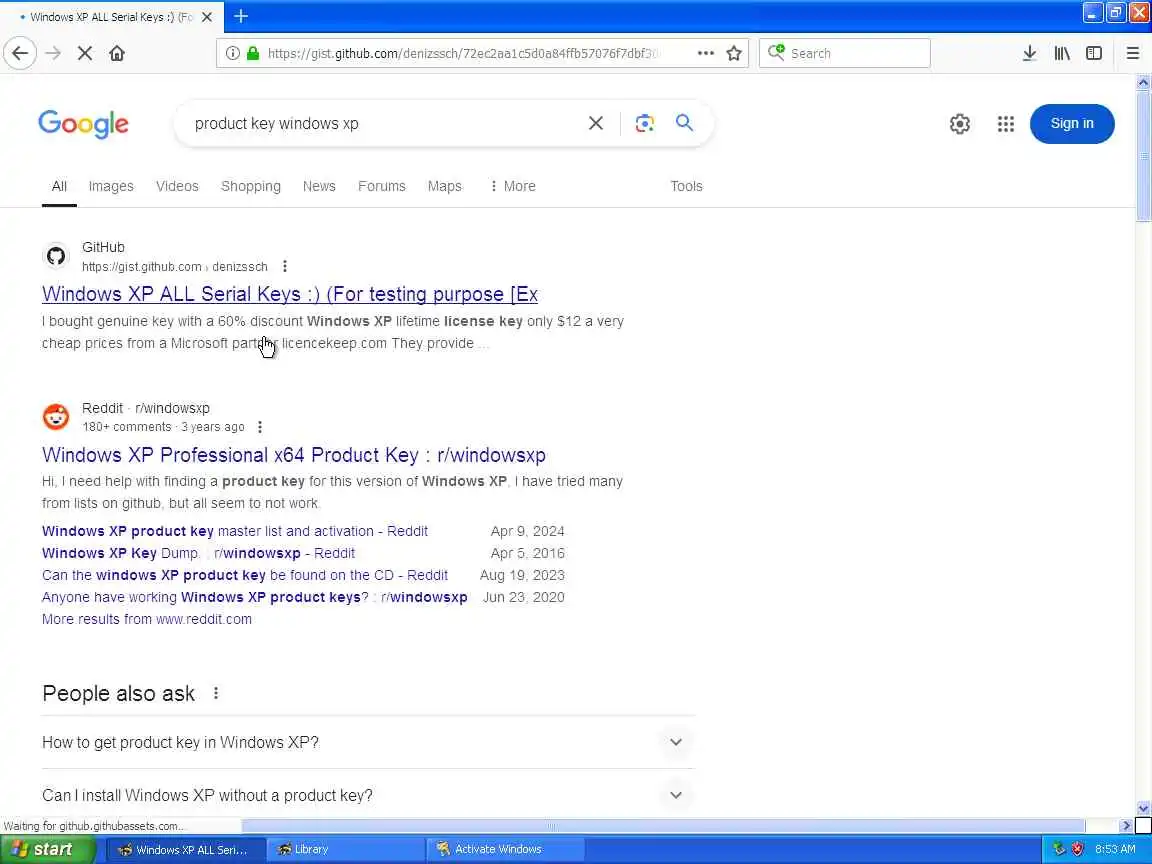Open the Firefox home page
1152x864 pixels.
tap(117, 53)
